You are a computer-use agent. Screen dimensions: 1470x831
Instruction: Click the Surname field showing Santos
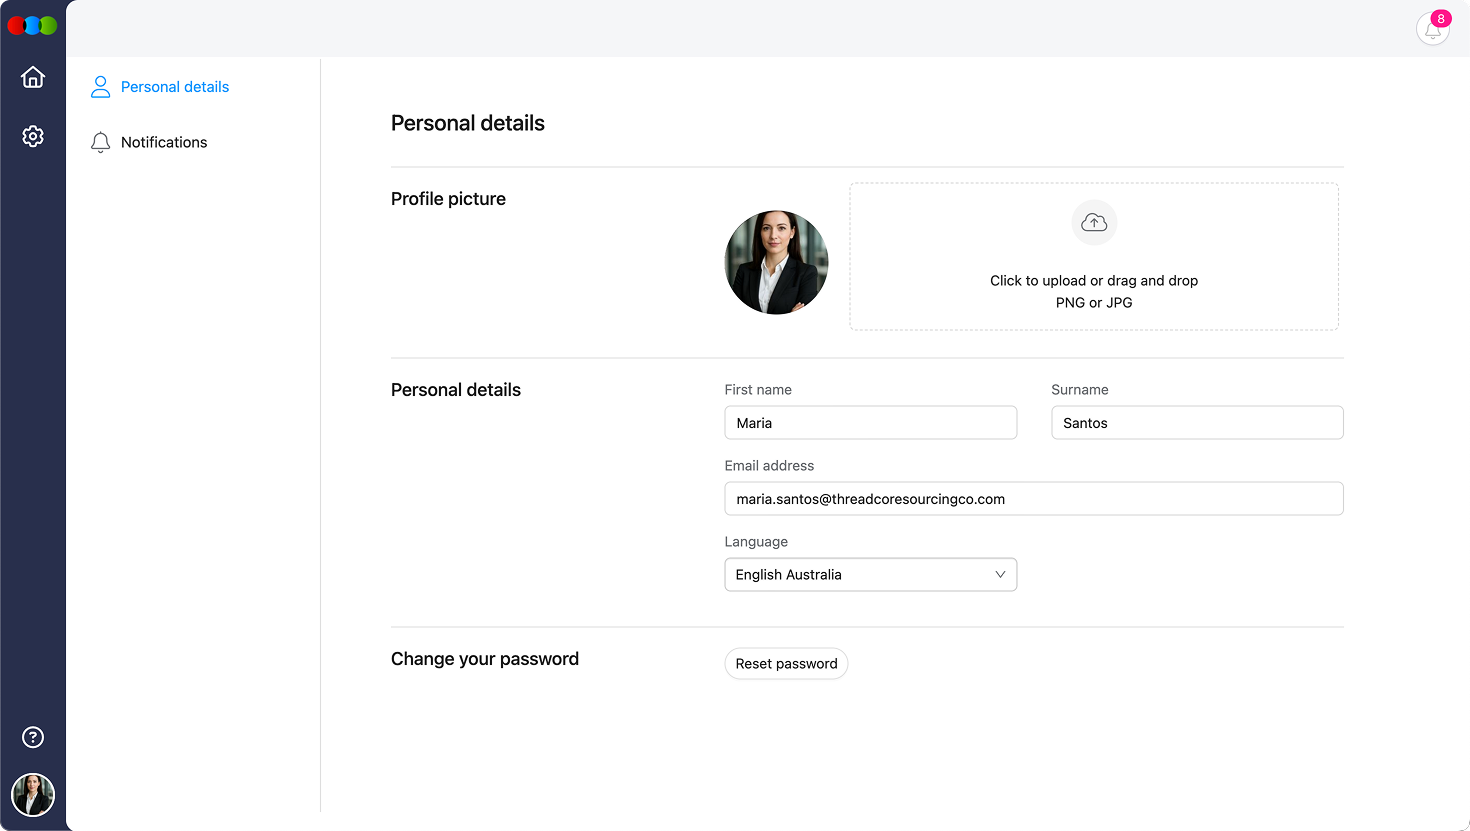[1196, 422]
